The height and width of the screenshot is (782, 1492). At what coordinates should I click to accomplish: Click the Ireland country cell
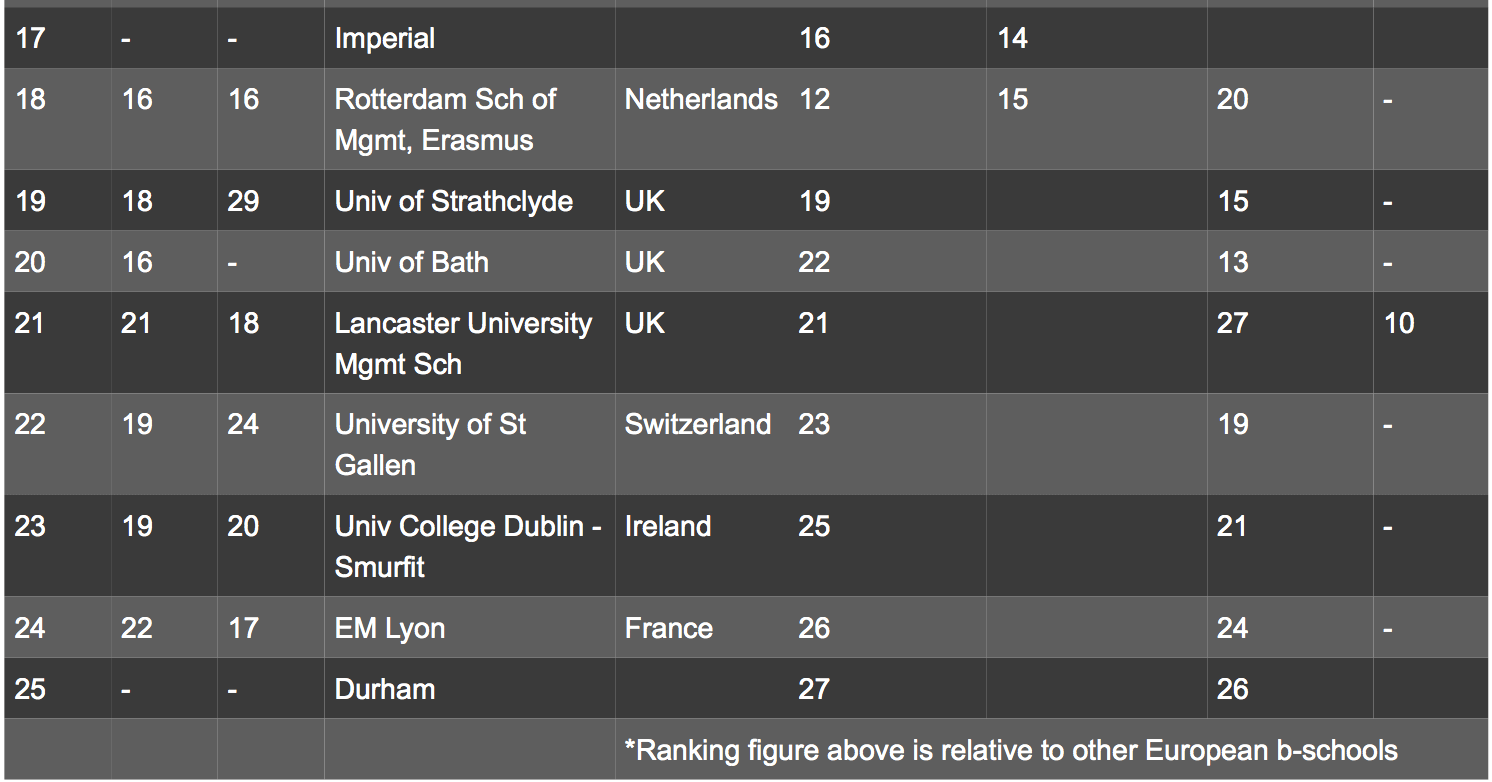tap(668, 526)
